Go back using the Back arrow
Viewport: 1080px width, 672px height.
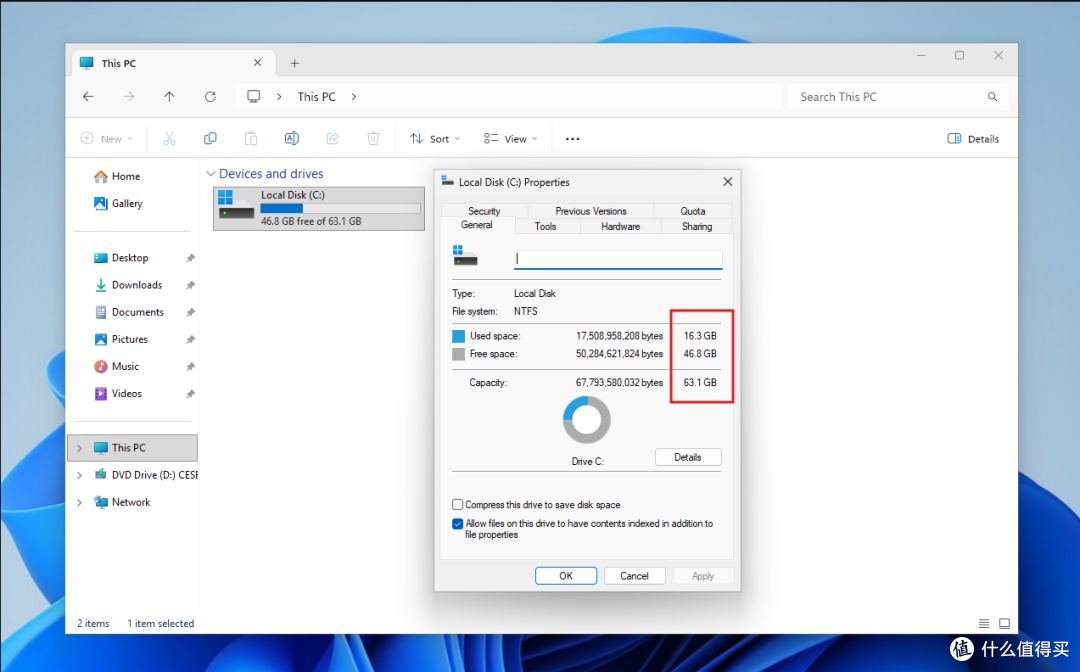click(x=88, y=96)
